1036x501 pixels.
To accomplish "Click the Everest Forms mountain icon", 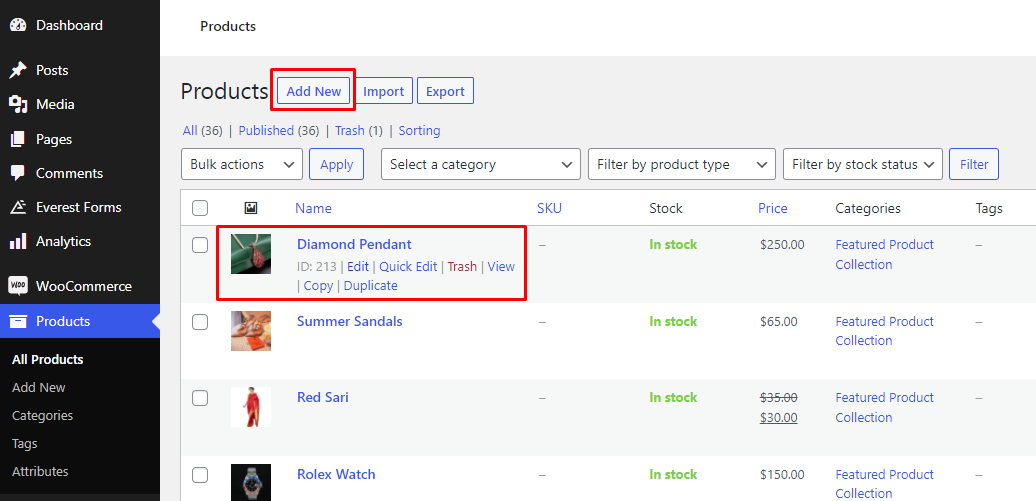I will (x=18, y=208).
